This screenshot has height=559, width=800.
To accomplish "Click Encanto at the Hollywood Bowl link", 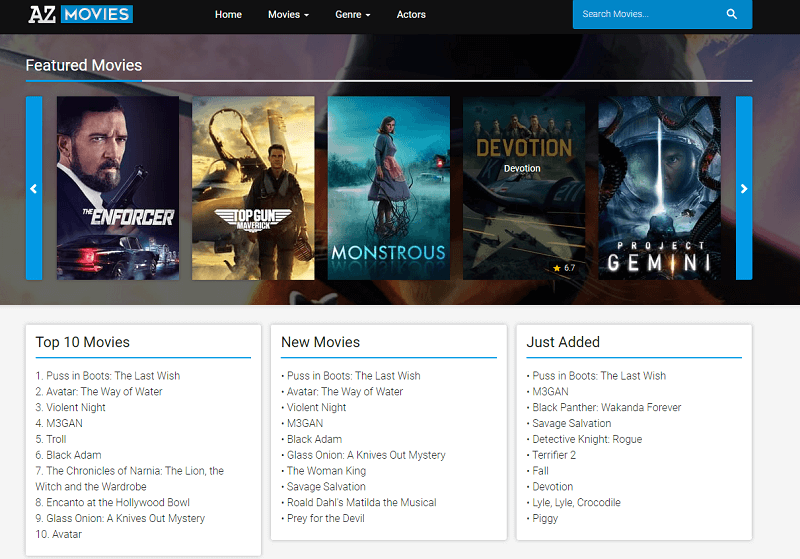I will (x=117, y=503).
